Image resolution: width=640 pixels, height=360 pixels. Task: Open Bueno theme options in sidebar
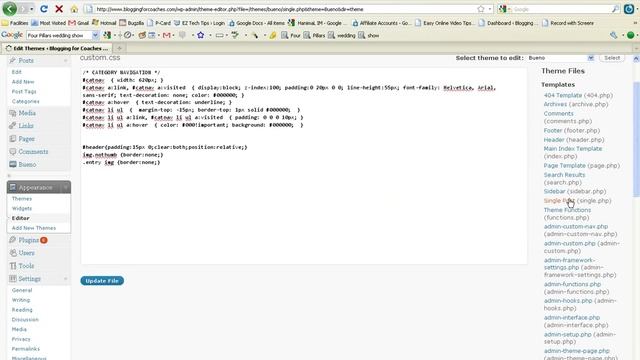(27, 164)
